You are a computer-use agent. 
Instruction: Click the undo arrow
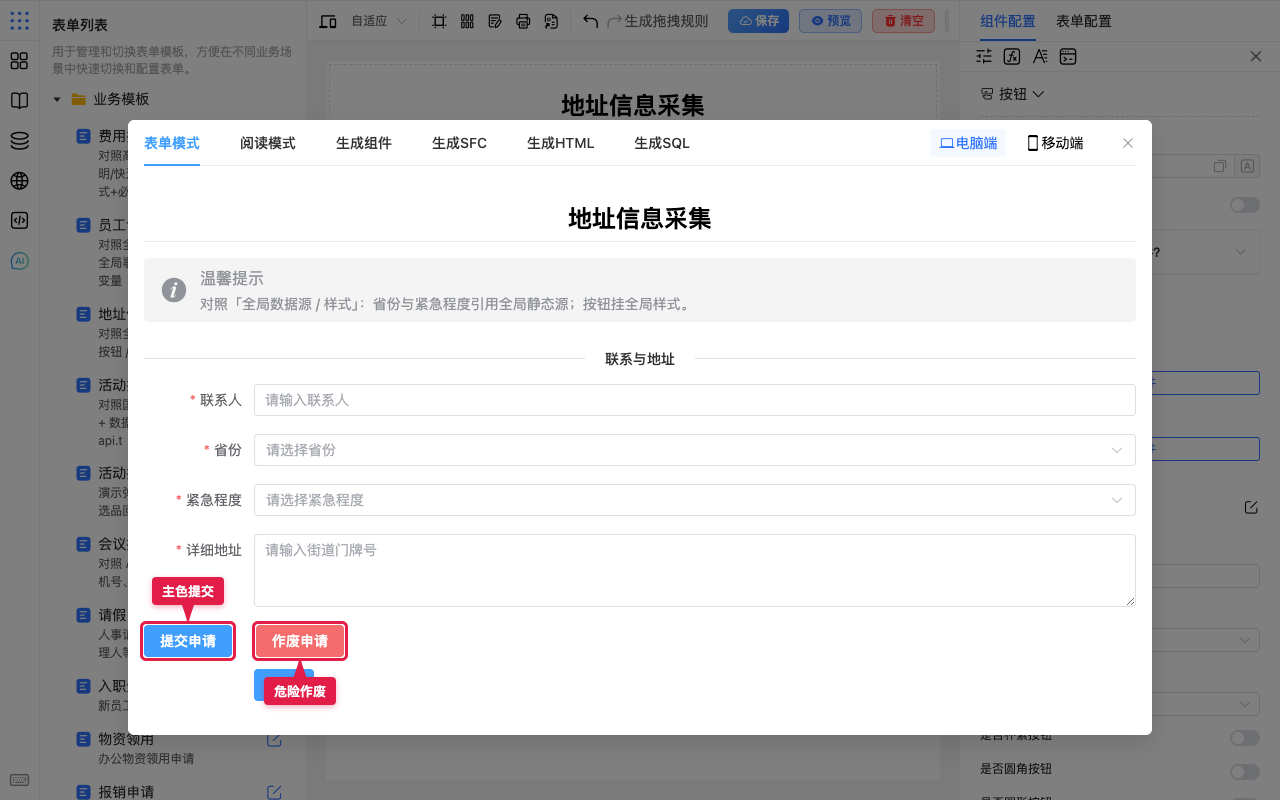coord(590,21)
